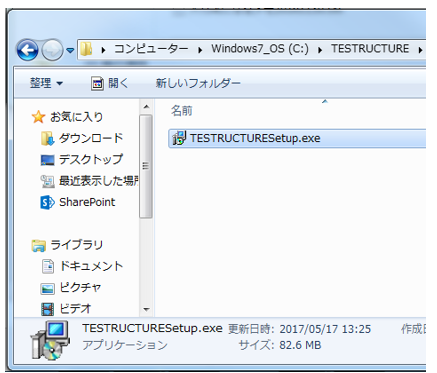The width and height of the screenshot is (437, 373).
Task: Click the Forward navigation arrow button
Action: click(52, 50)
